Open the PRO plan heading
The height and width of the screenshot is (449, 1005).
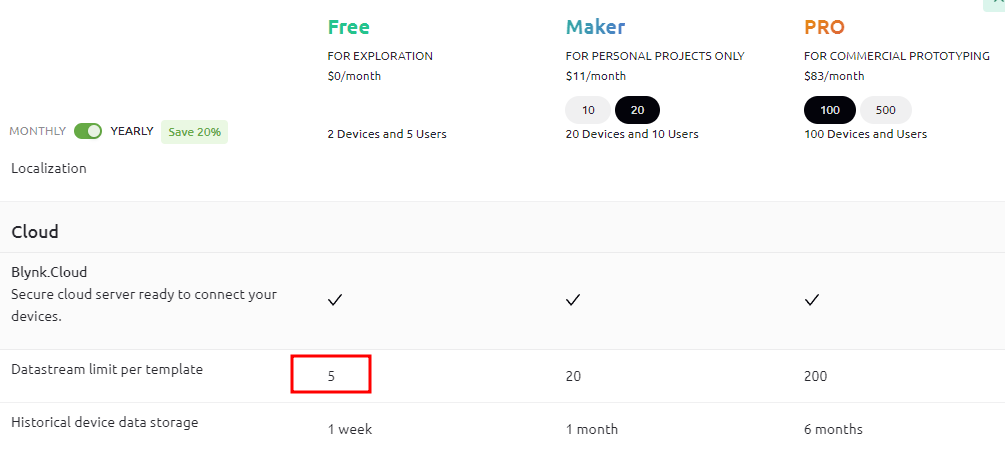pyautogui.click(x=824, y=27)
